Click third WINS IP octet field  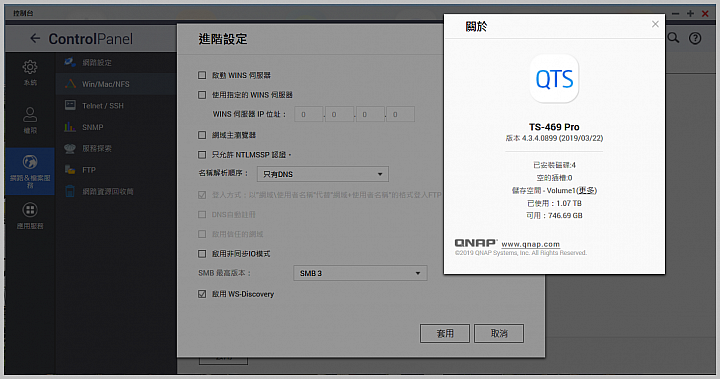tap(370, 114)
